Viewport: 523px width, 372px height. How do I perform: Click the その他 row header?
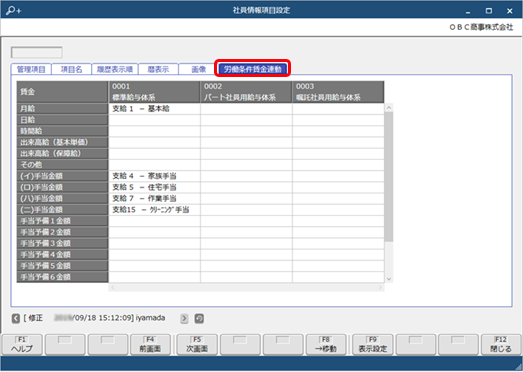coord(62,165)
